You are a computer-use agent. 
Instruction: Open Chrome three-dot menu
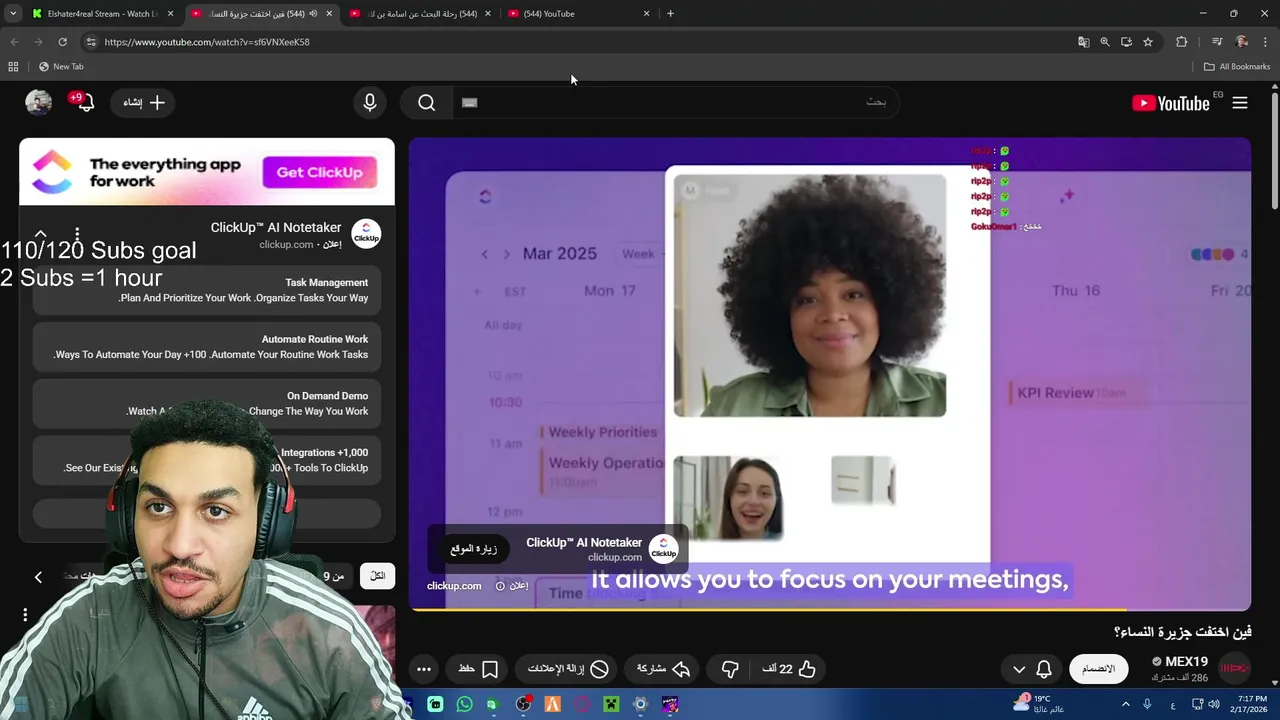(1266, 42)
